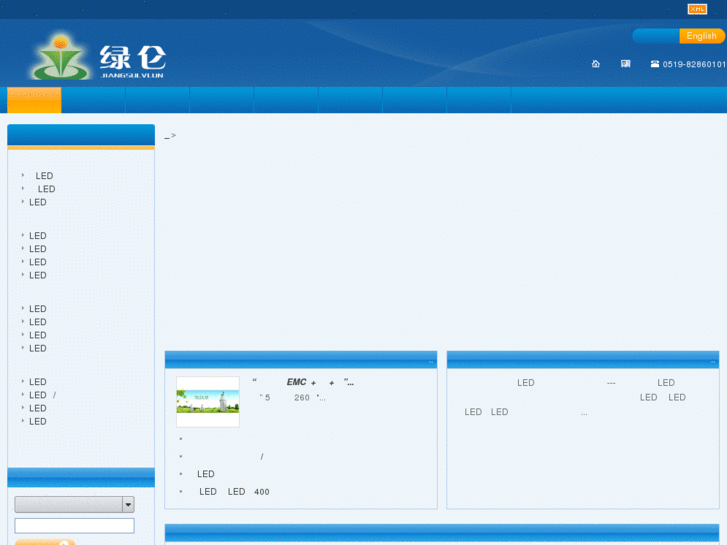
Task: Open the sidebar search category dropdown
Action: coord(74,504)
